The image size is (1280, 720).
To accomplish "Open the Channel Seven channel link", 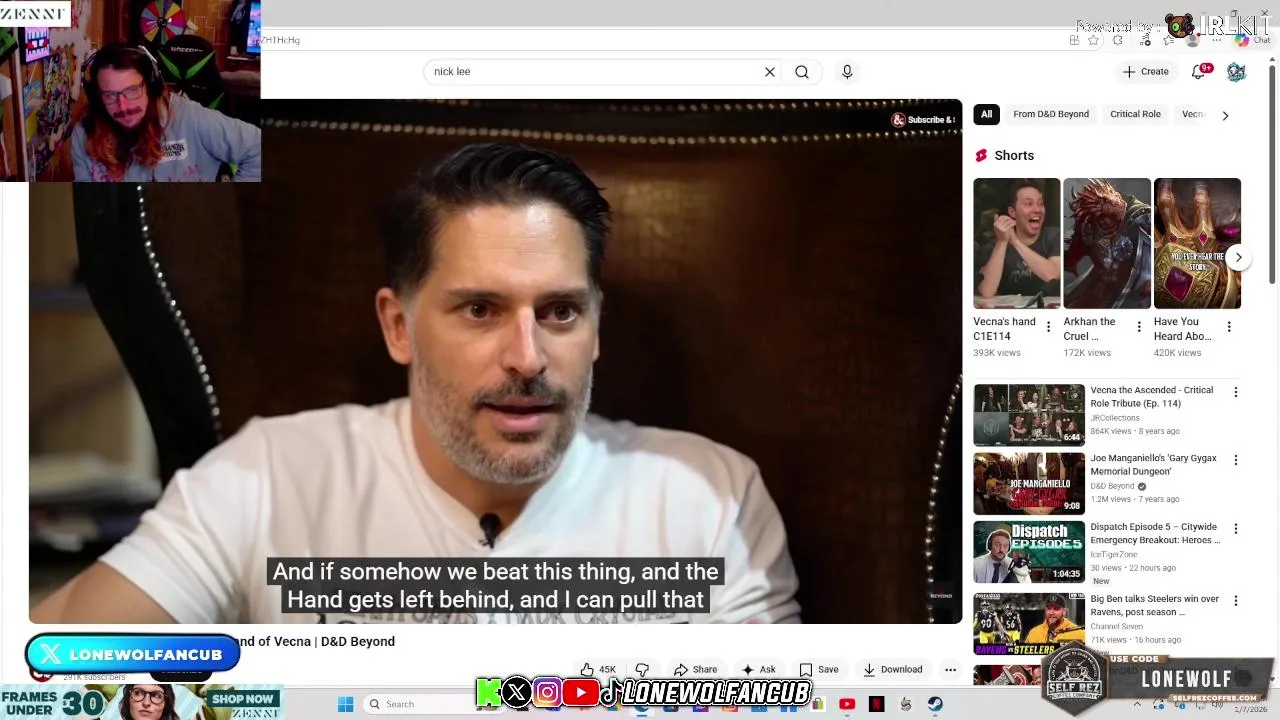I will (x=1117, y=627).
